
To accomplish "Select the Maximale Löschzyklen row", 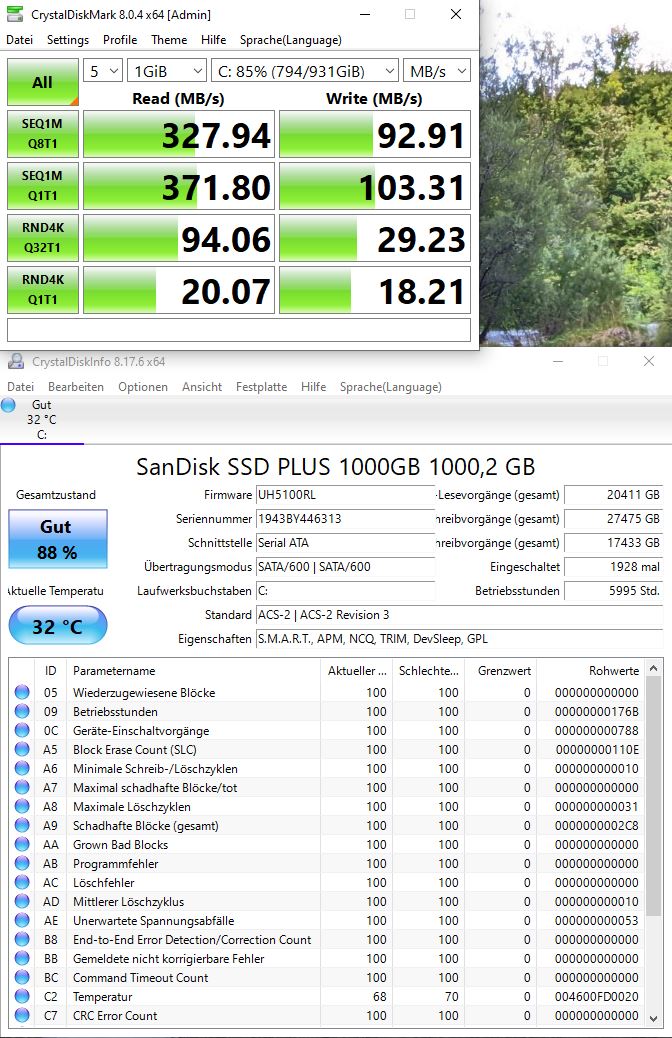I will (327, 807).
